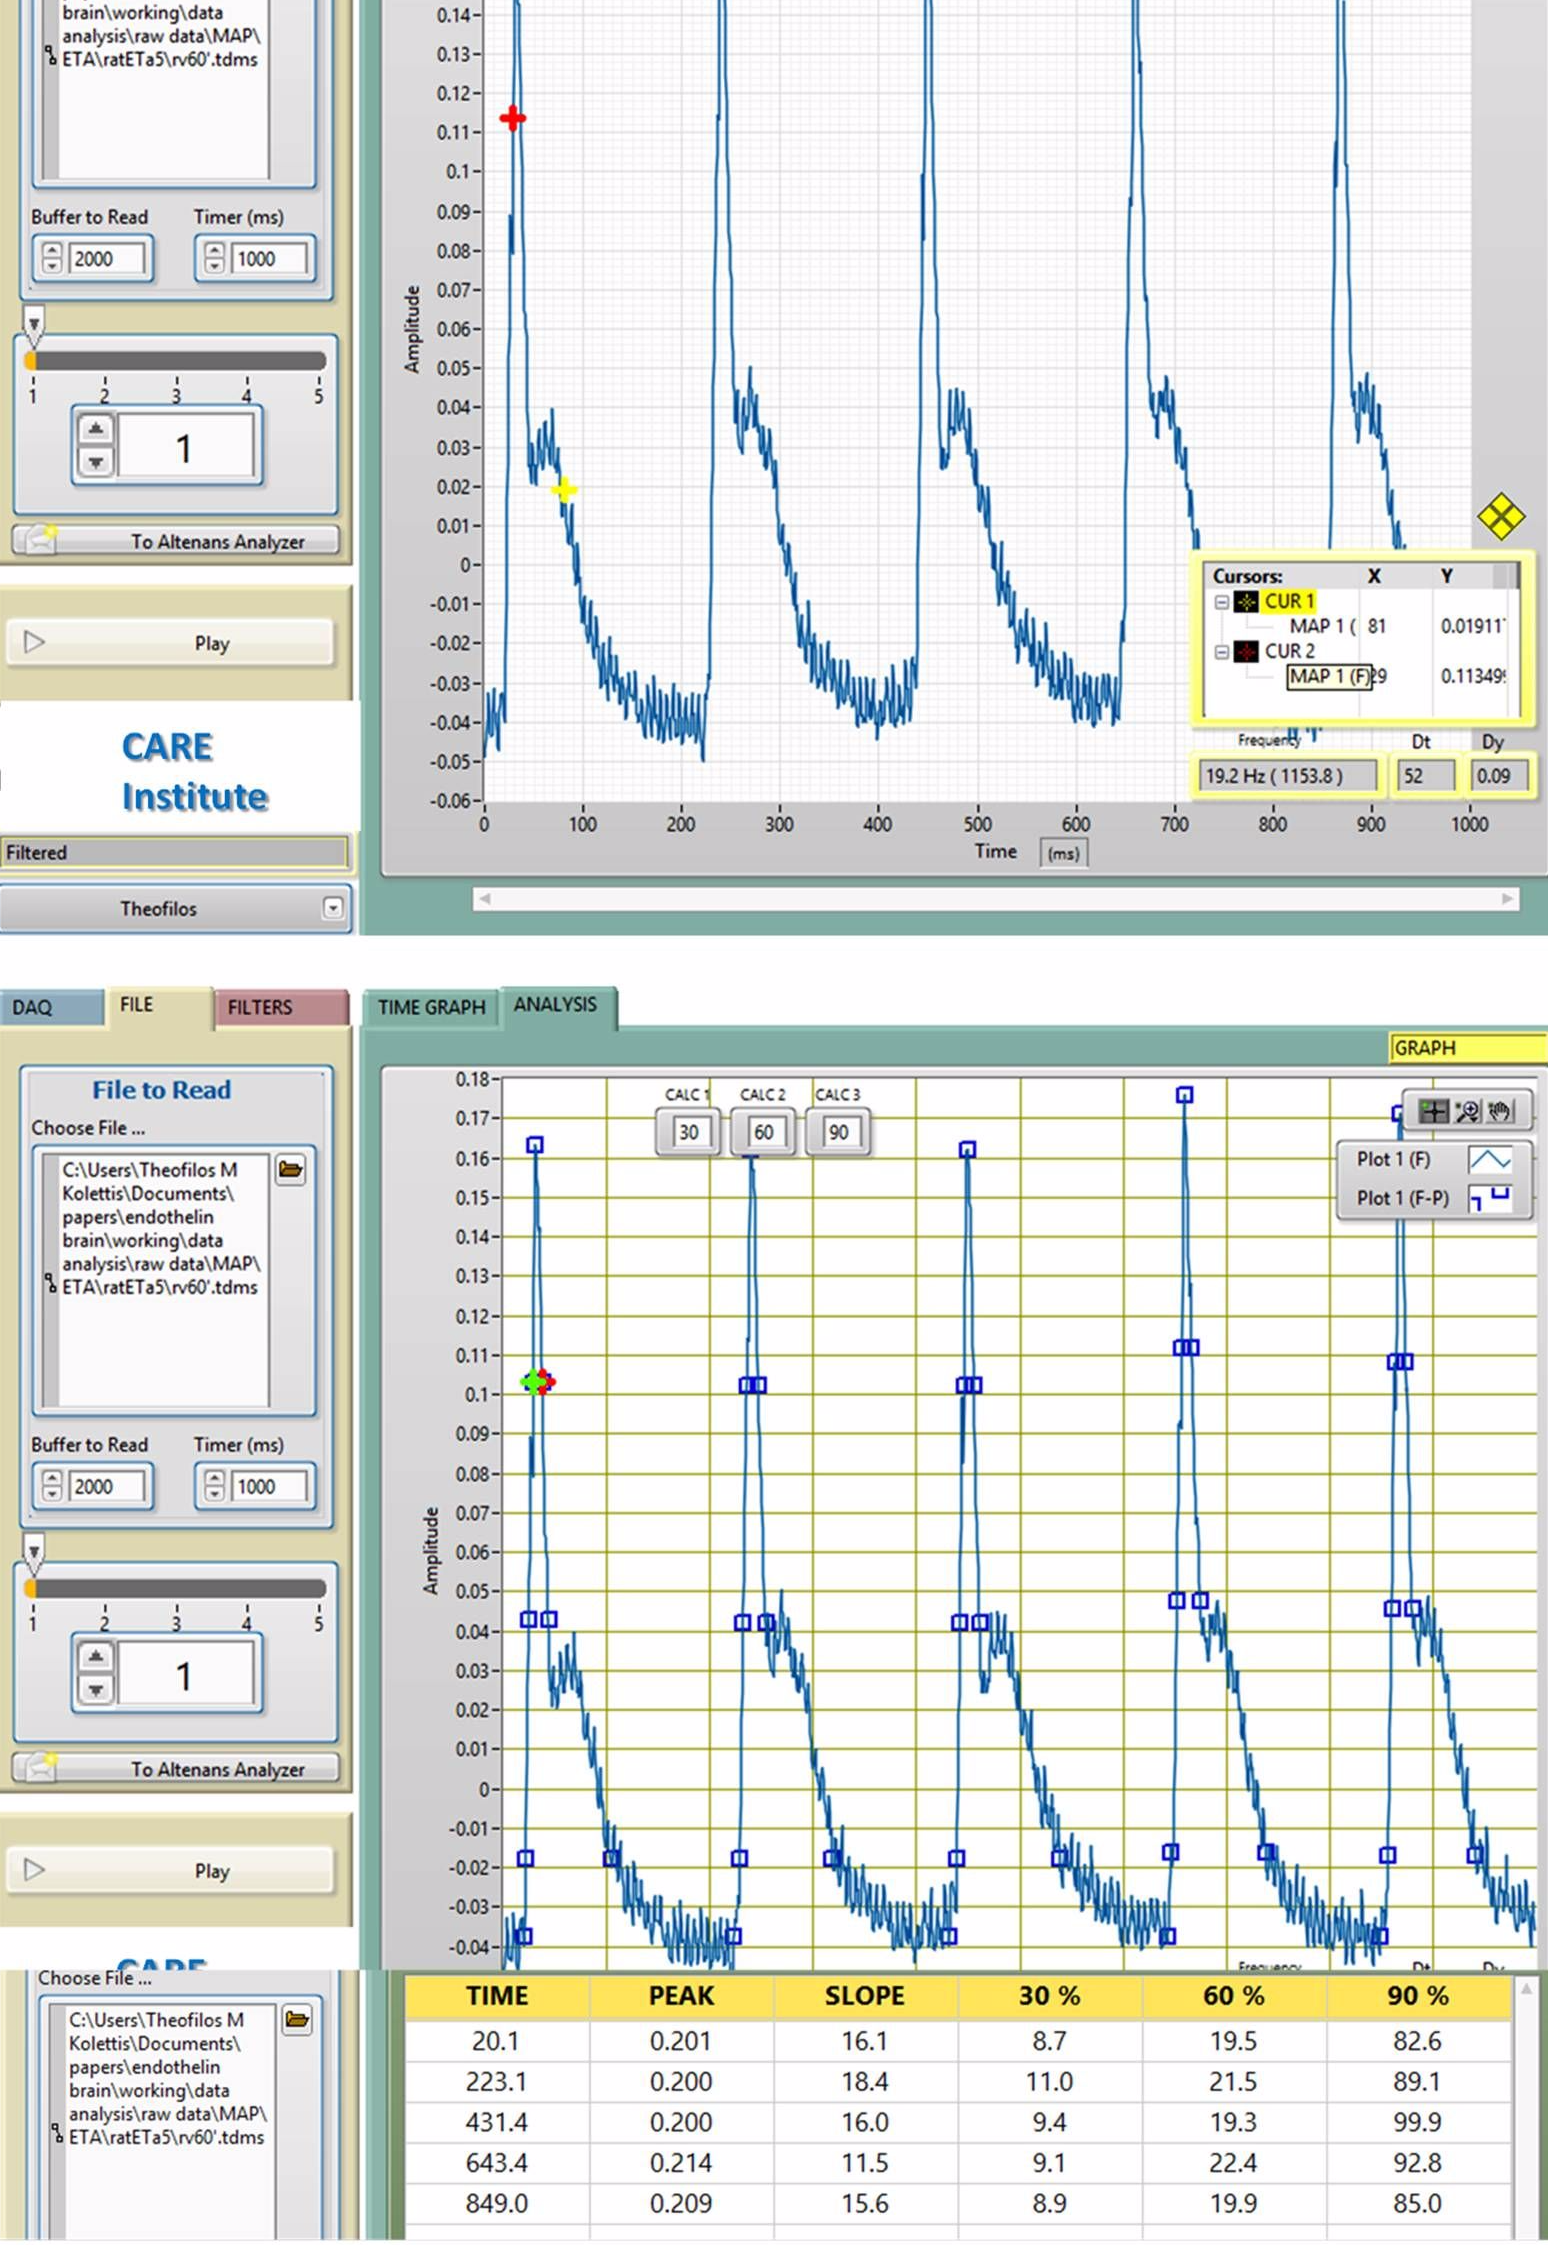This screenshot has width=1548, height=2245.
Task: Click the Plot 1 (F) legend label
Action: coord(1393,1159)
